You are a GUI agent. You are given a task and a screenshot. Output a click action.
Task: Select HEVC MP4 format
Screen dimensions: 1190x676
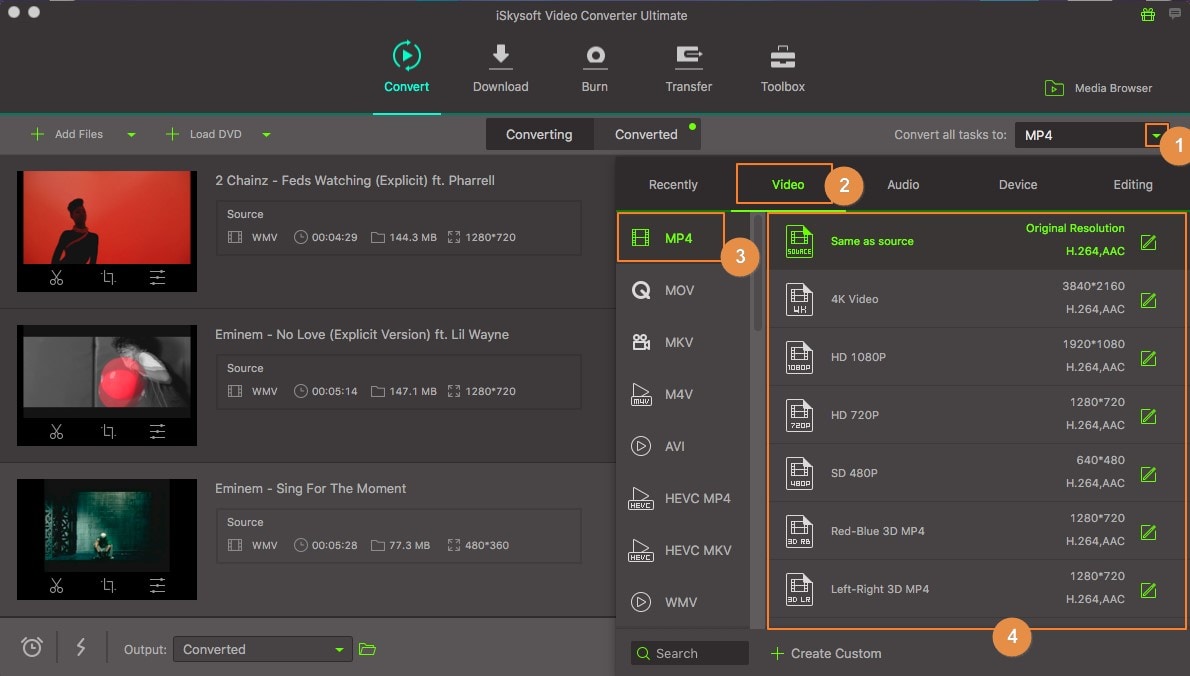(682, 498)
